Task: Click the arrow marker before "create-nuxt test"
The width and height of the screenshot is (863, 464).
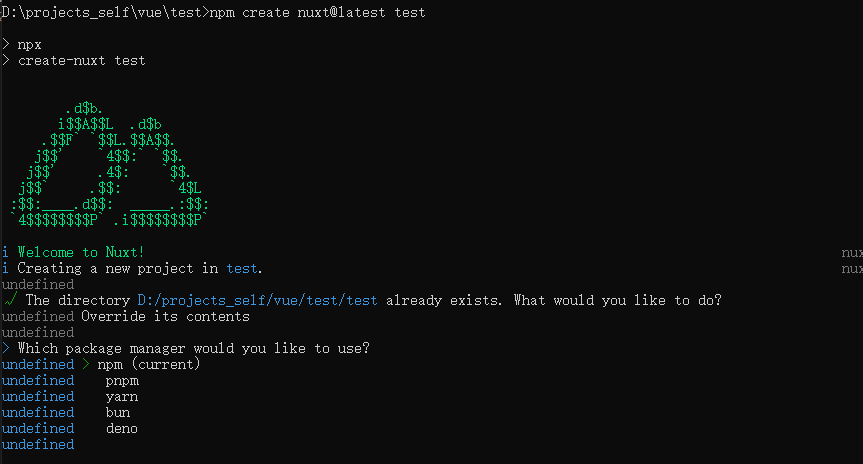Action: click(6, 61)
